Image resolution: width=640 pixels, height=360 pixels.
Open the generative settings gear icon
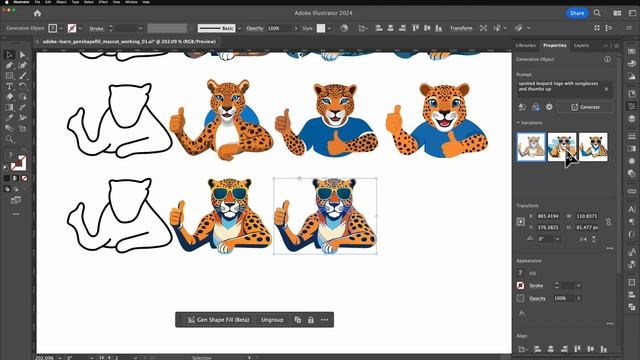pos(549,107)
